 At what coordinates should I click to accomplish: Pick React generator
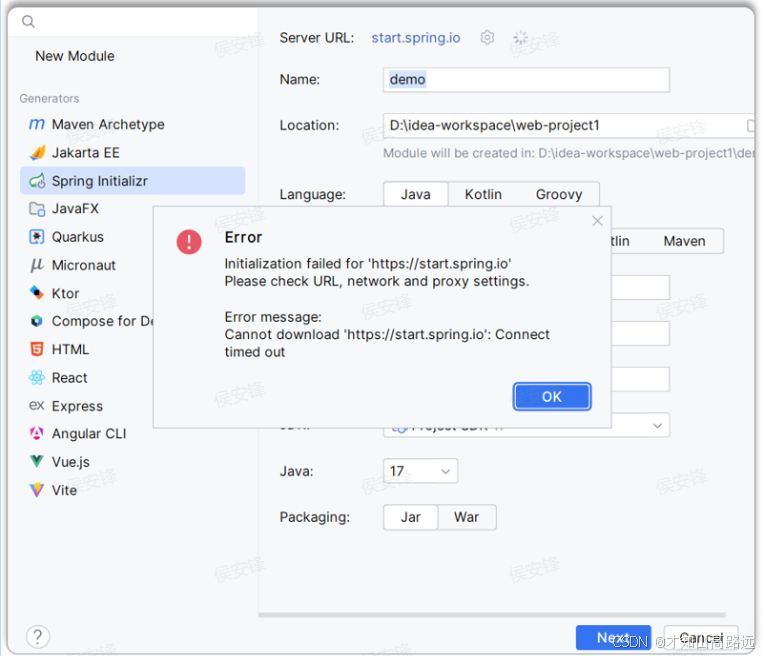pyautogui.click(x=87, y=378)
